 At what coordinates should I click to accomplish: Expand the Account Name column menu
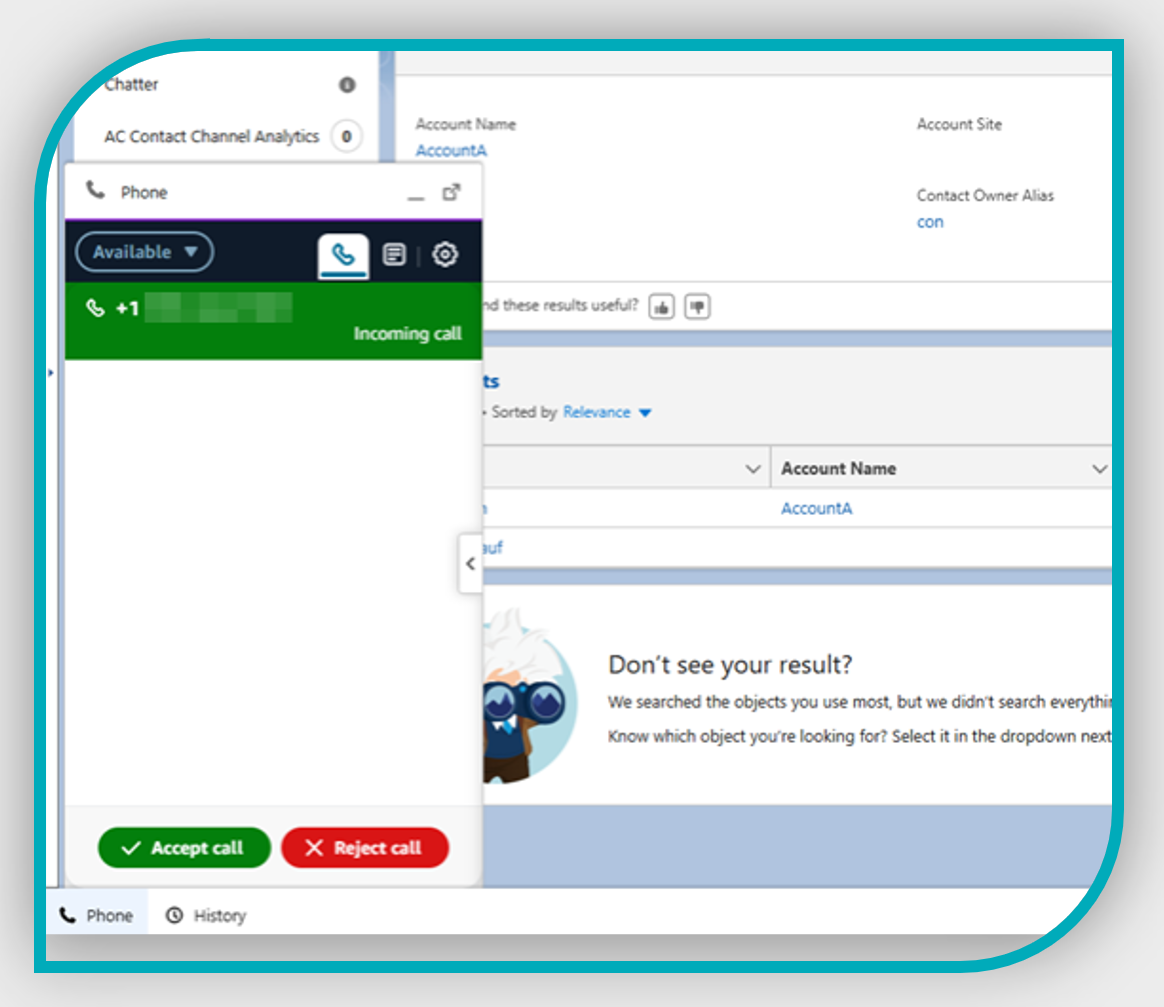[1099, 469]
